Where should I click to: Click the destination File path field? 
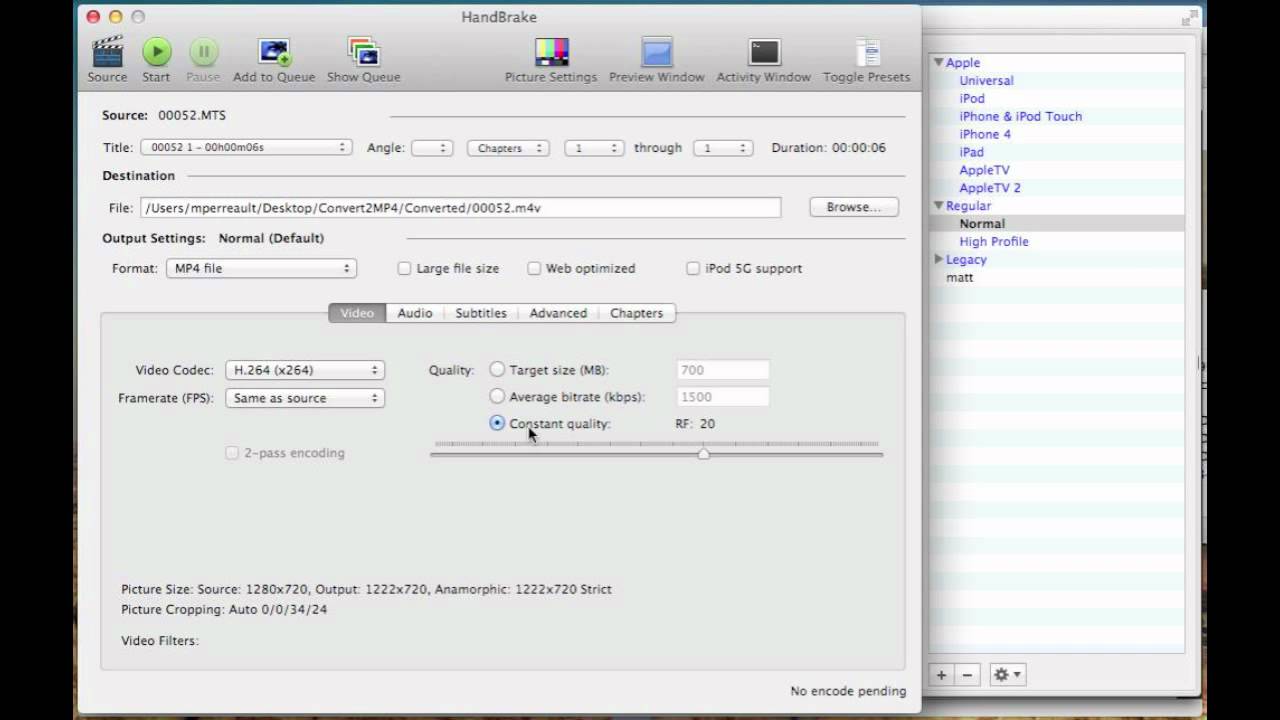click(461, 208)
